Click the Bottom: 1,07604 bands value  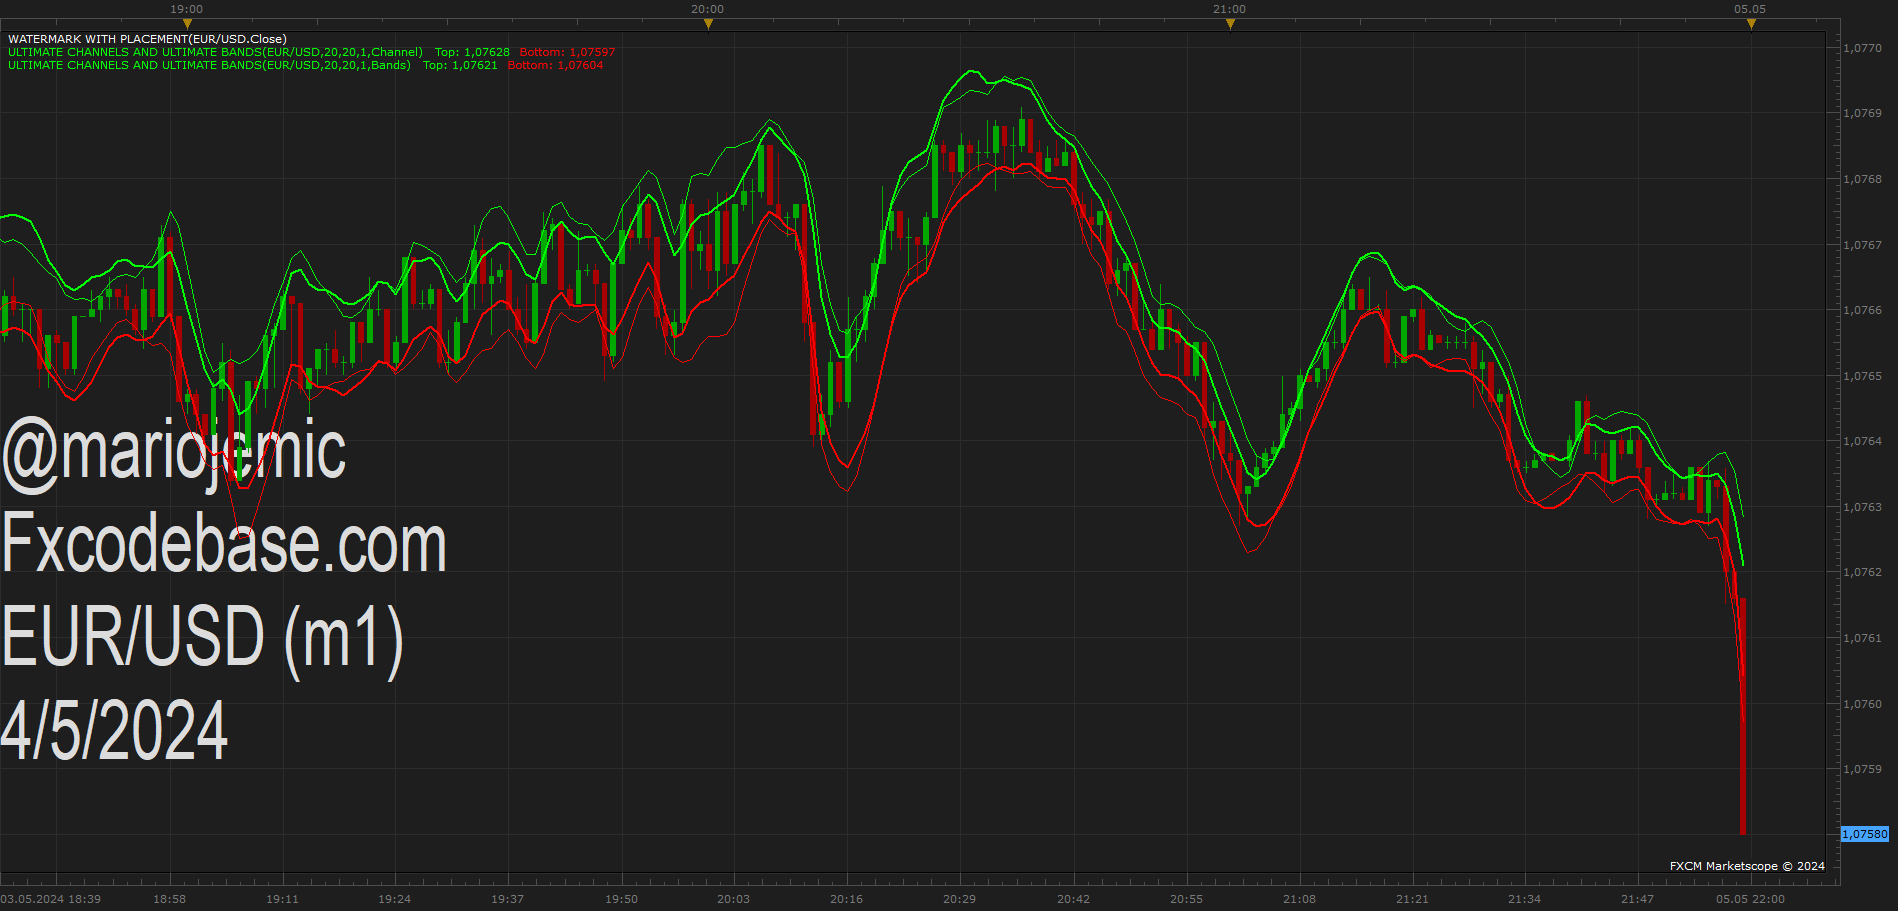click(555, 65)
